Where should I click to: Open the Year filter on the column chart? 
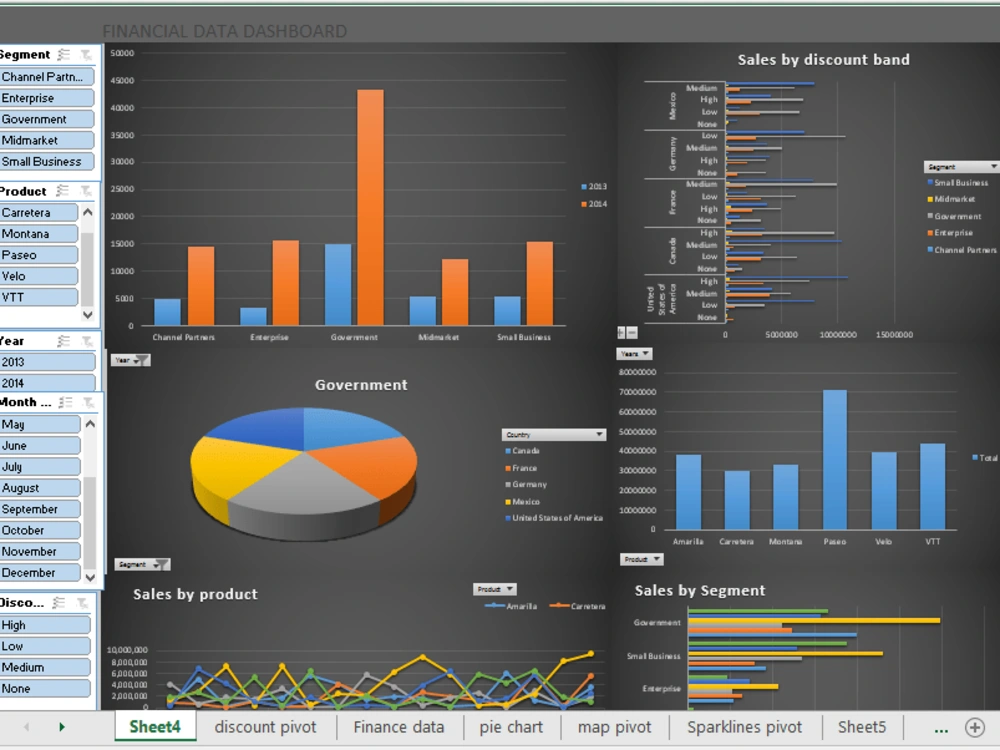click(131, 360)
